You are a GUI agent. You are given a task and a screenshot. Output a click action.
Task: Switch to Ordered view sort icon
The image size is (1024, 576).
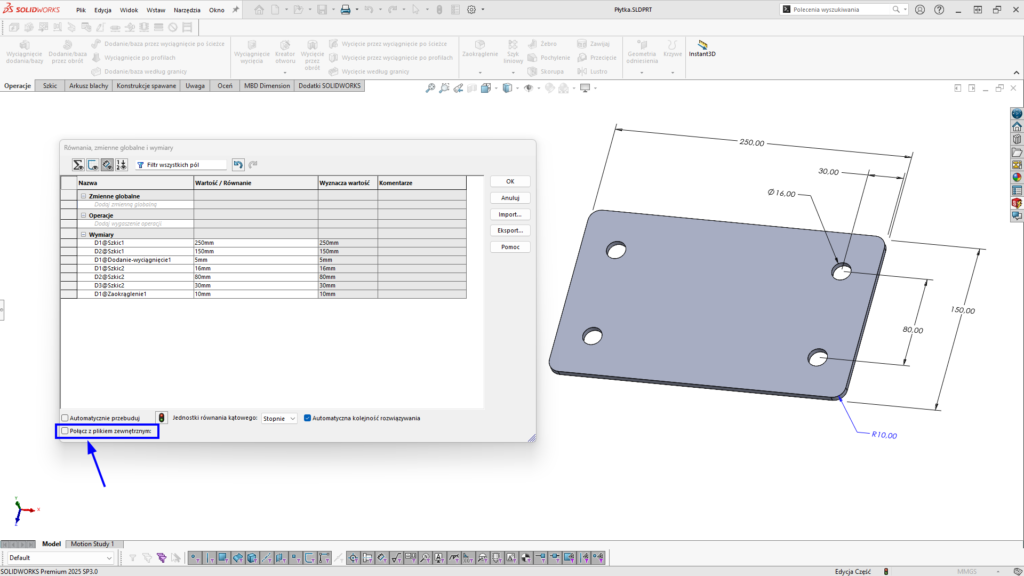[x=121, y=164]
